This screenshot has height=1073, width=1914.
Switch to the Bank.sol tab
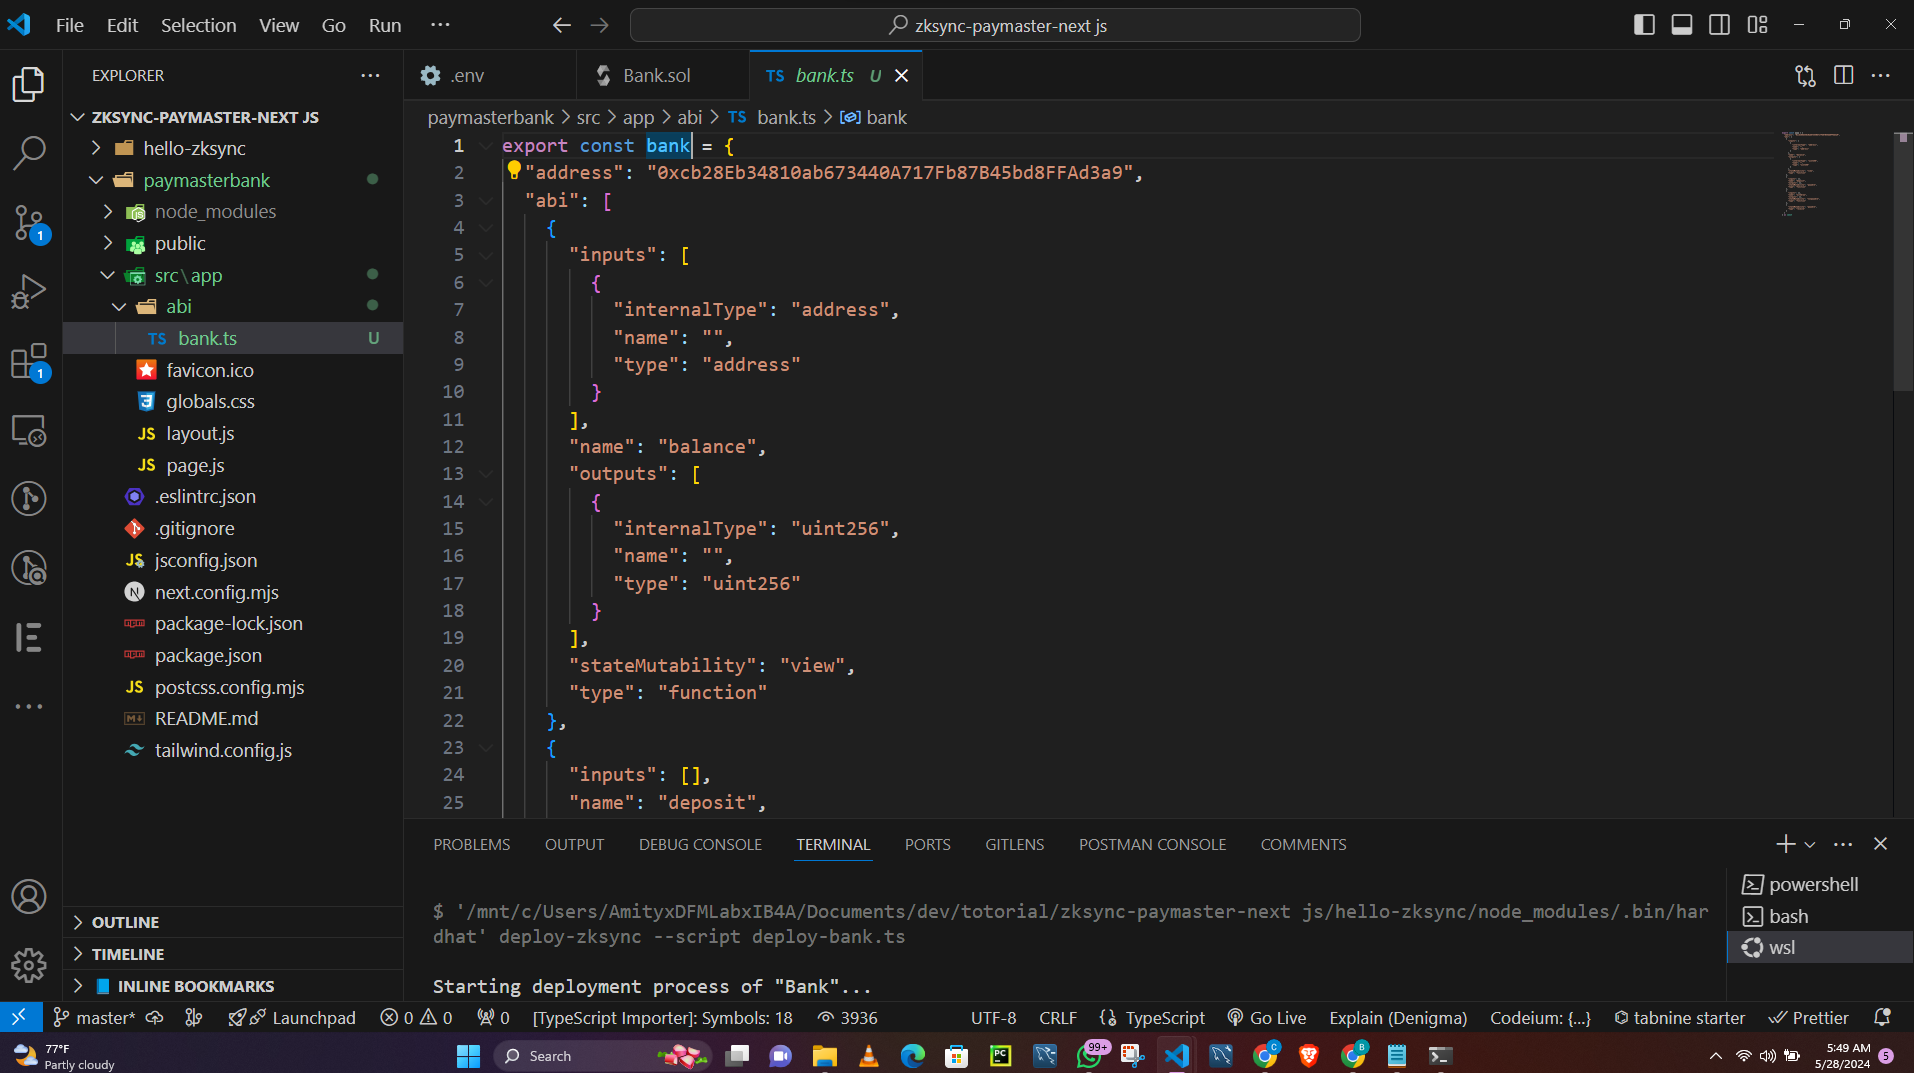coord(656,74)
